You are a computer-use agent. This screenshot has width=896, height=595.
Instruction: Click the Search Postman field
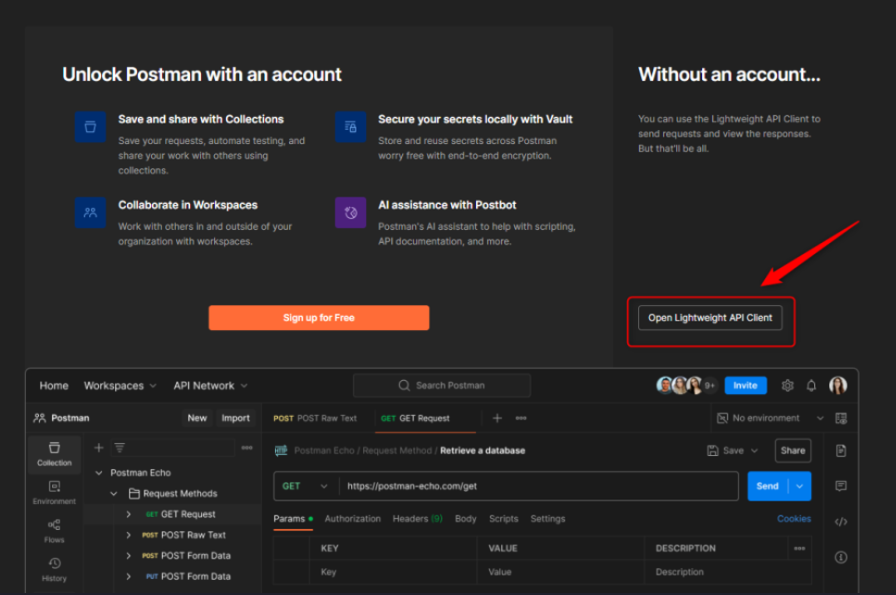442,385
